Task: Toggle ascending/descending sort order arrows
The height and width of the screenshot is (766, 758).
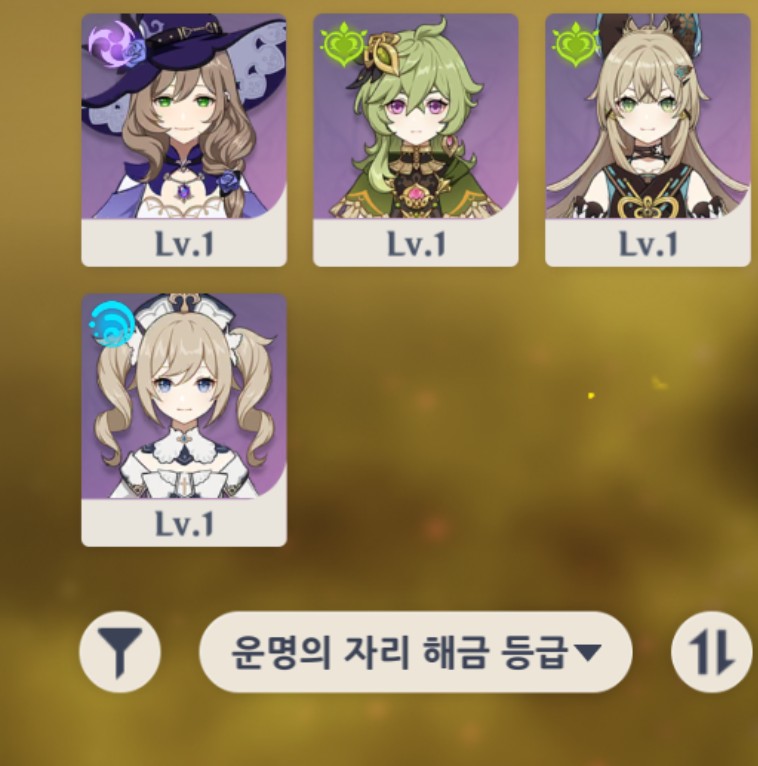Action: 711,652
